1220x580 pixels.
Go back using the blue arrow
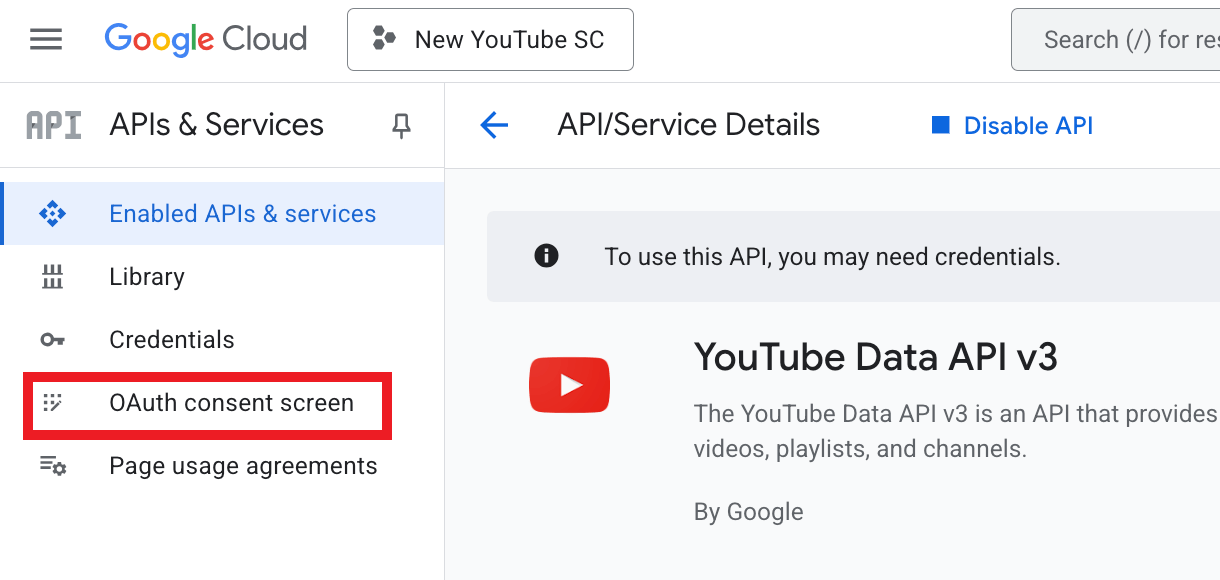tap(494, 125)
